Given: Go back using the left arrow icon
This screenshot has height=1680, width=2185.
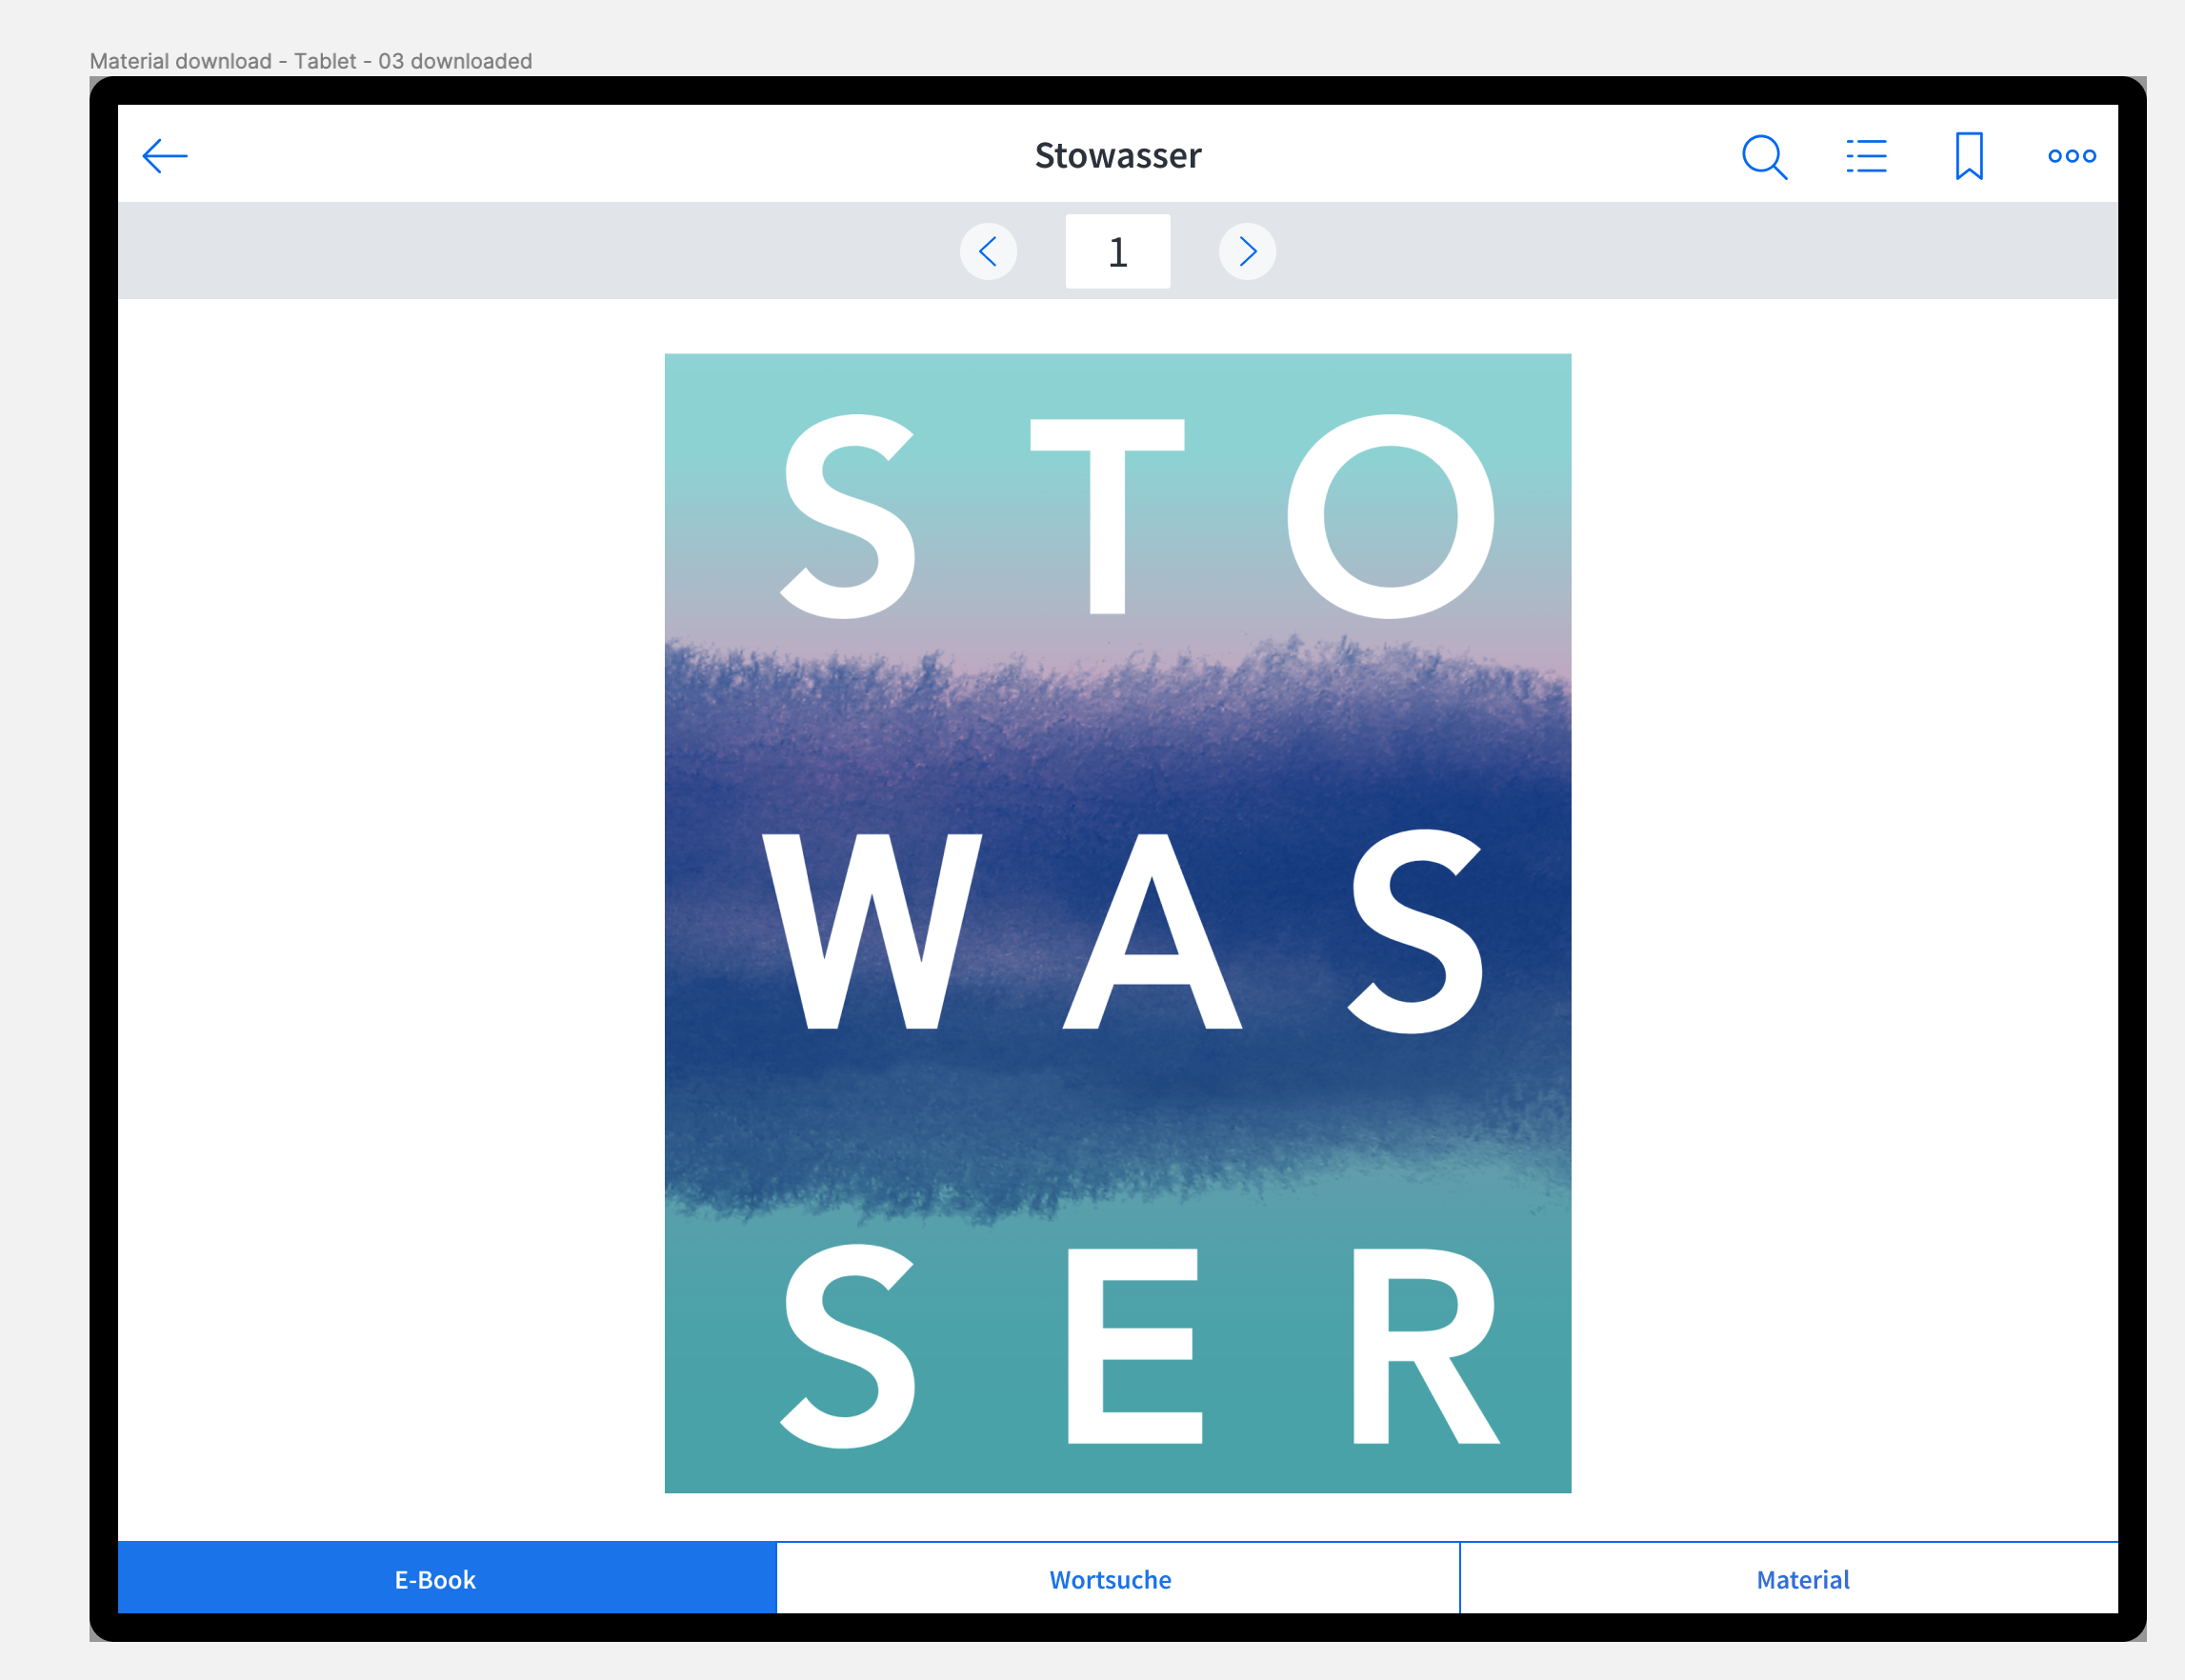Looking at the screenshot, I should [165, 156].
